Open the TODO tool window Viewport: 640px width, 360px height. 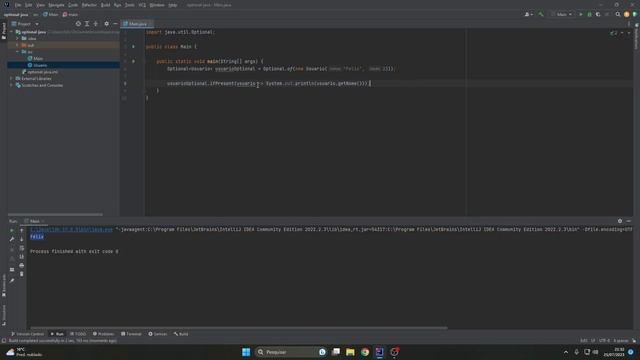(78, 334)
